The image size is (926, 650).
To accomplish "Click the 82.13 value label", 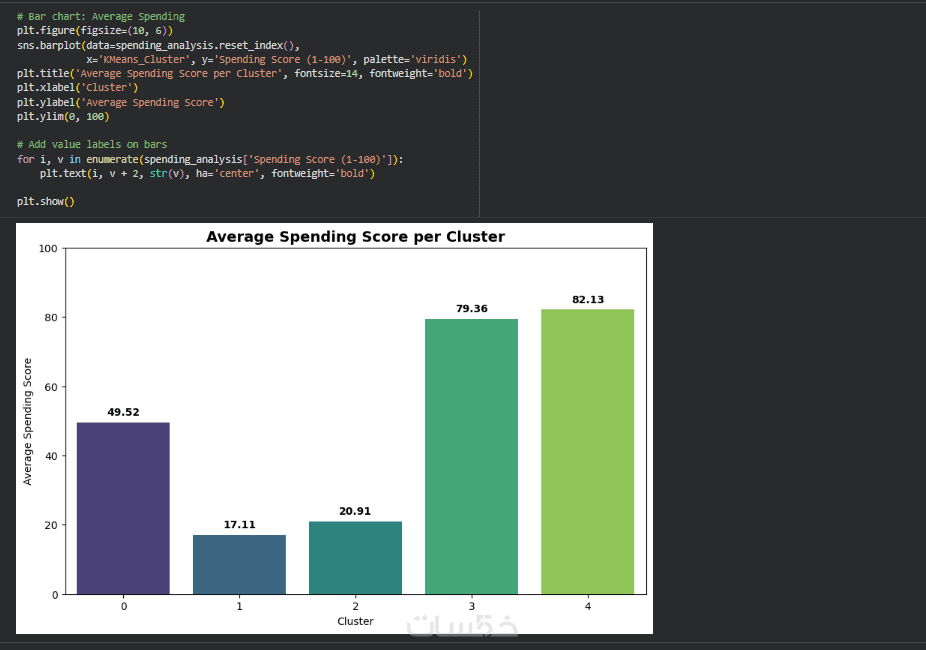I will tap(588, 300).
